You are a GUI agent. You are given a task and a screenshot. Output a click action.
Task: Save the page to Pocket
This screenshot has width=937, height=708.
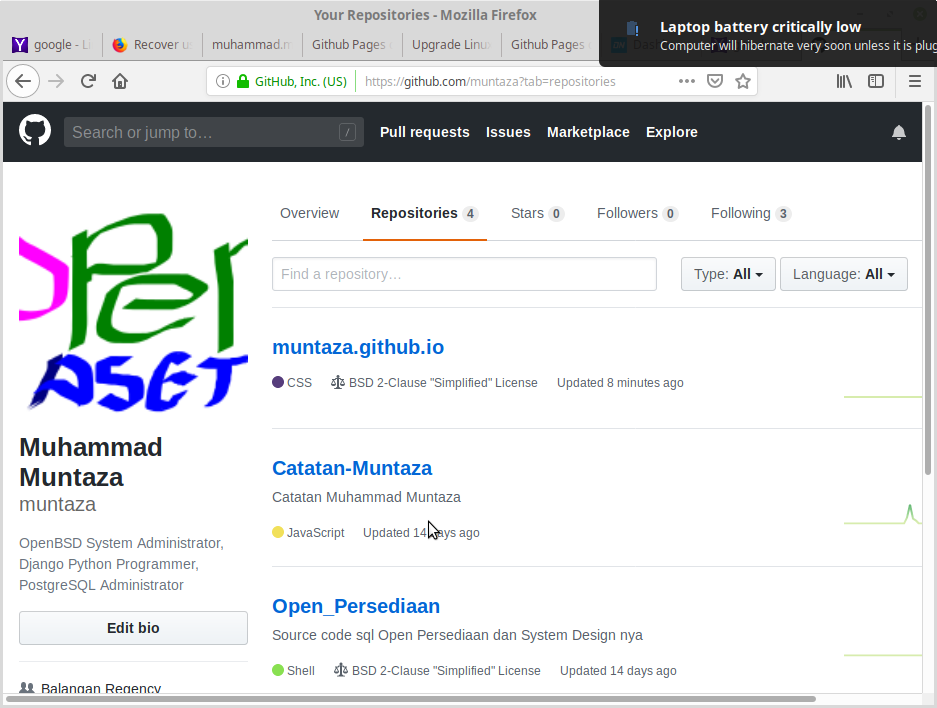coord(715,81)
